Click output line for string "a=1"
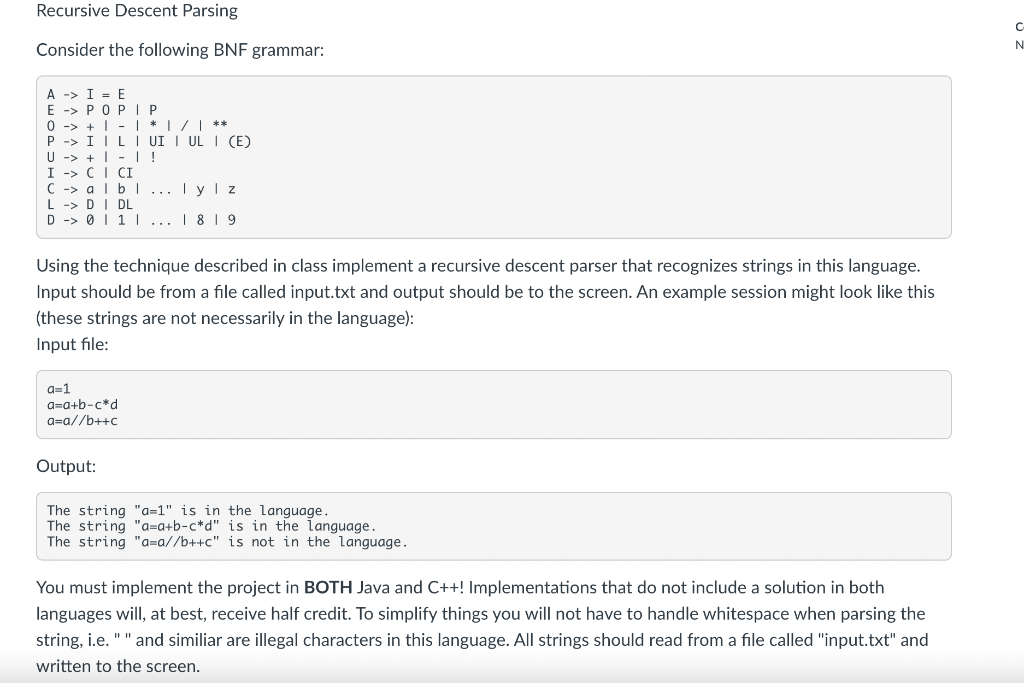 (x=188, y=511)
